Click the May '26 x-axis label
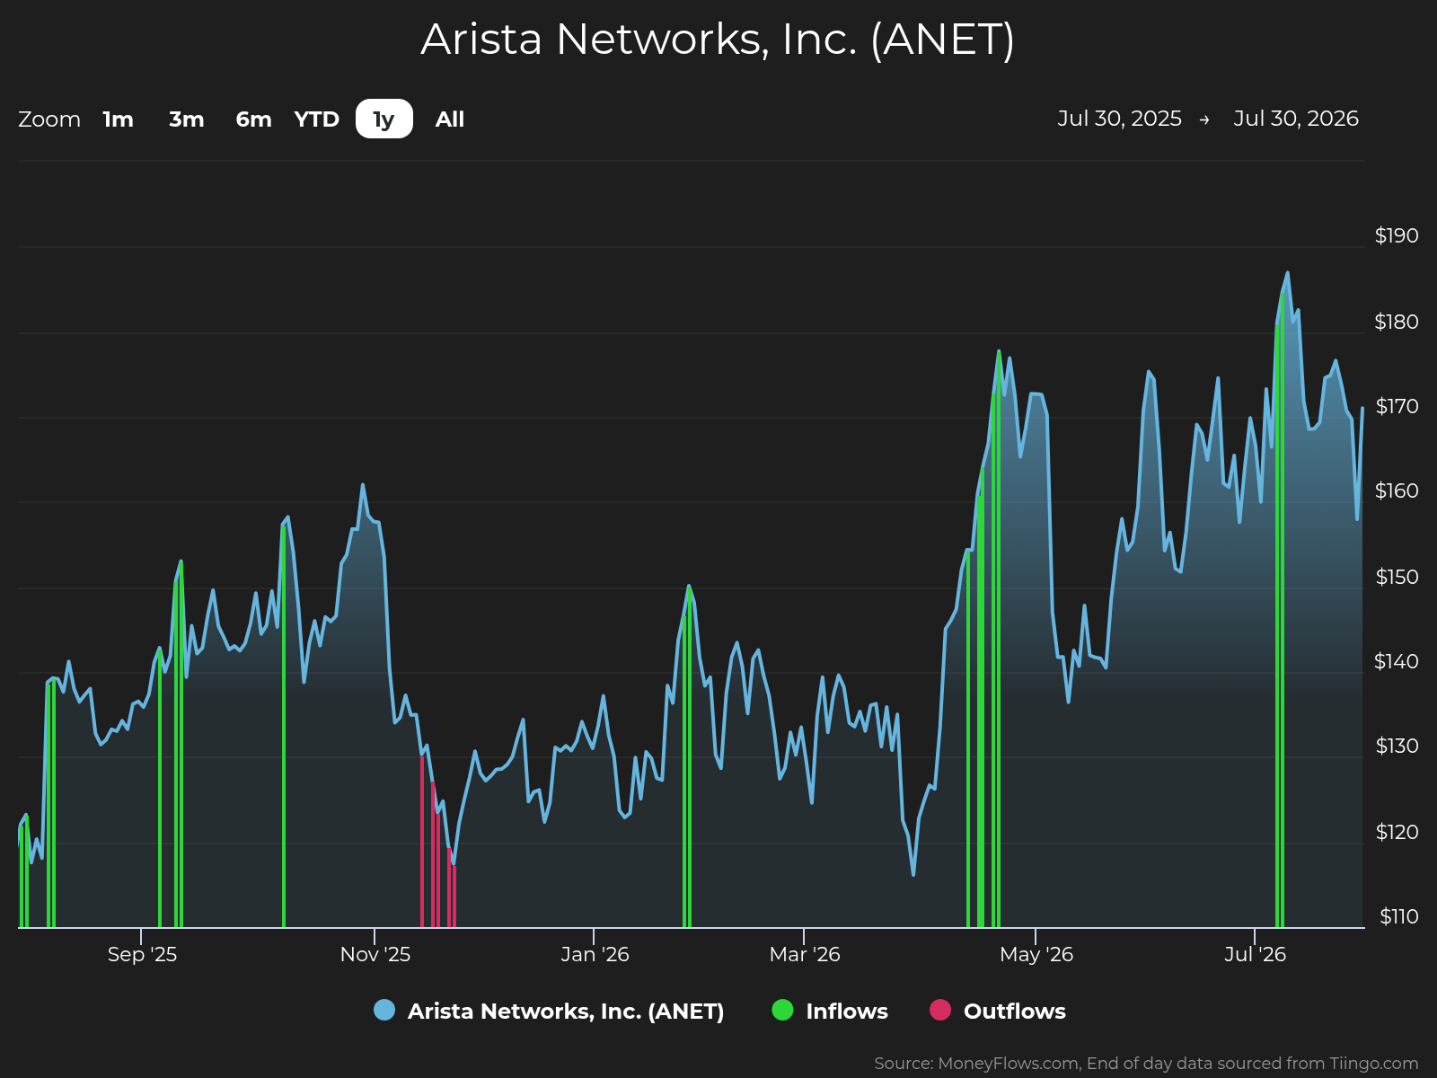1437x1078 pixels. click(1036, 954)
